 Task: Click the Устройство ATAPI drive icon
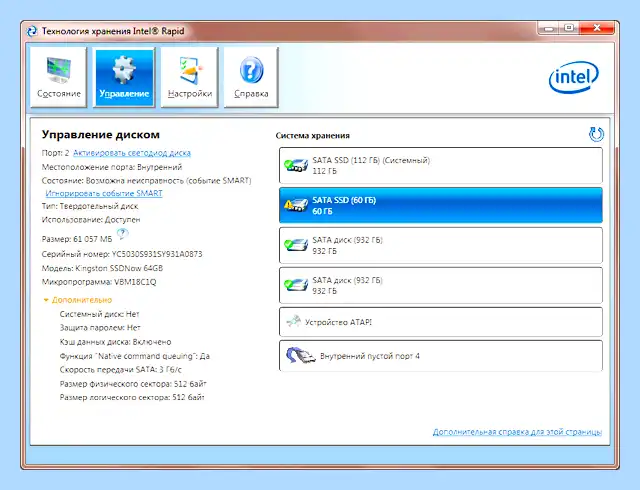[293, 322]
